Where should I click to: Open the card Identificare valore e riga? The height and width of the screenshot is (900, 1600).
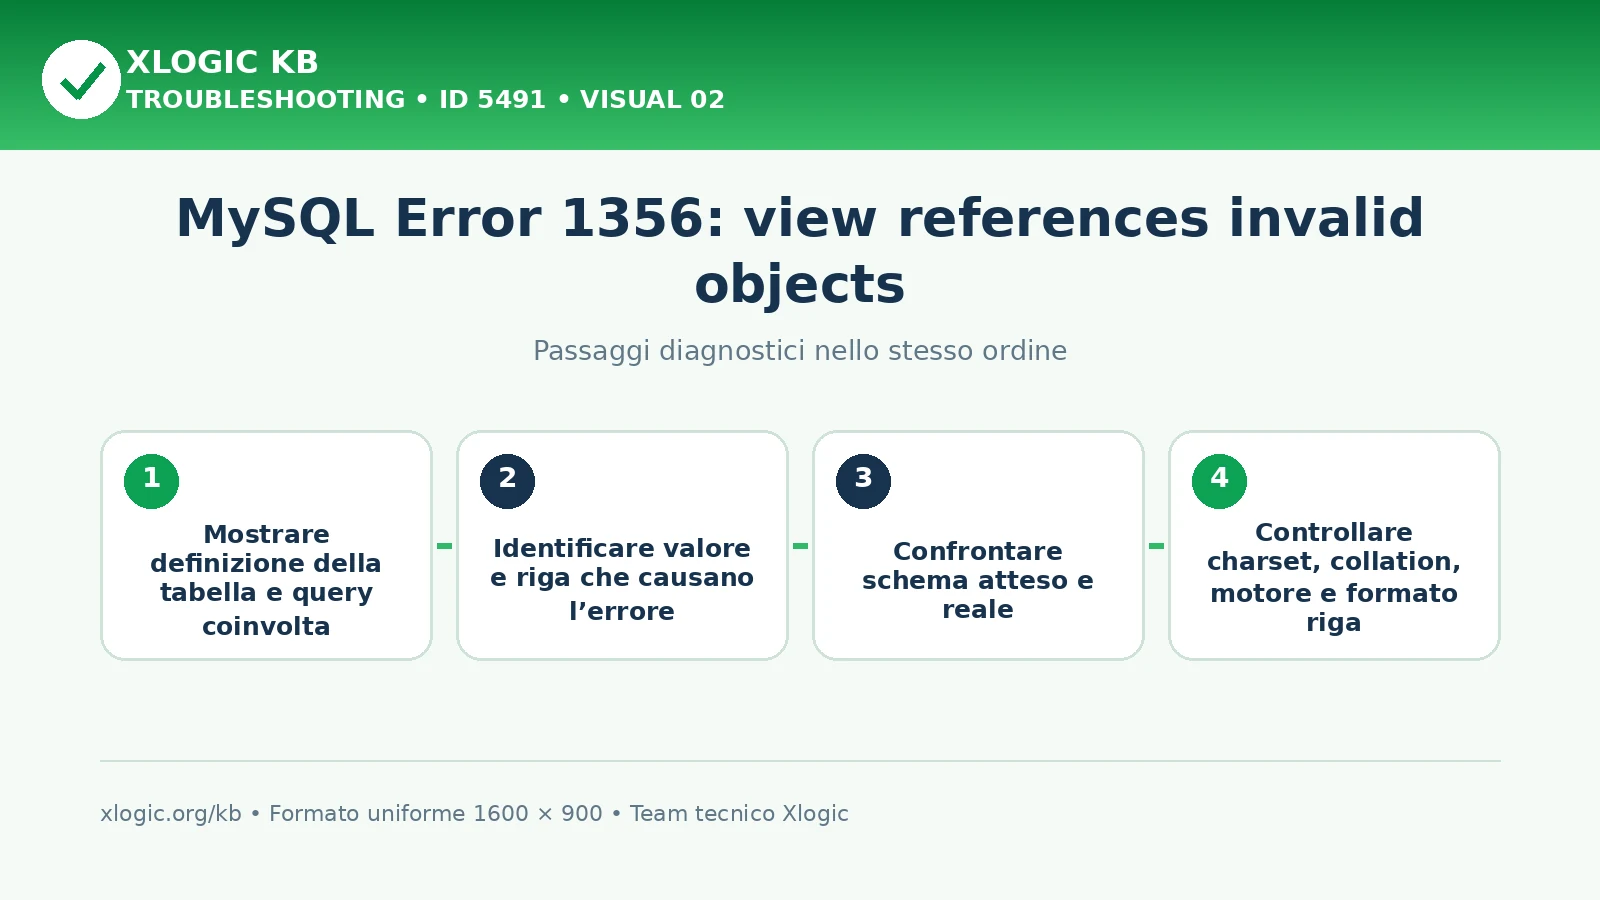pyautogui.click(x=622, y=545)
